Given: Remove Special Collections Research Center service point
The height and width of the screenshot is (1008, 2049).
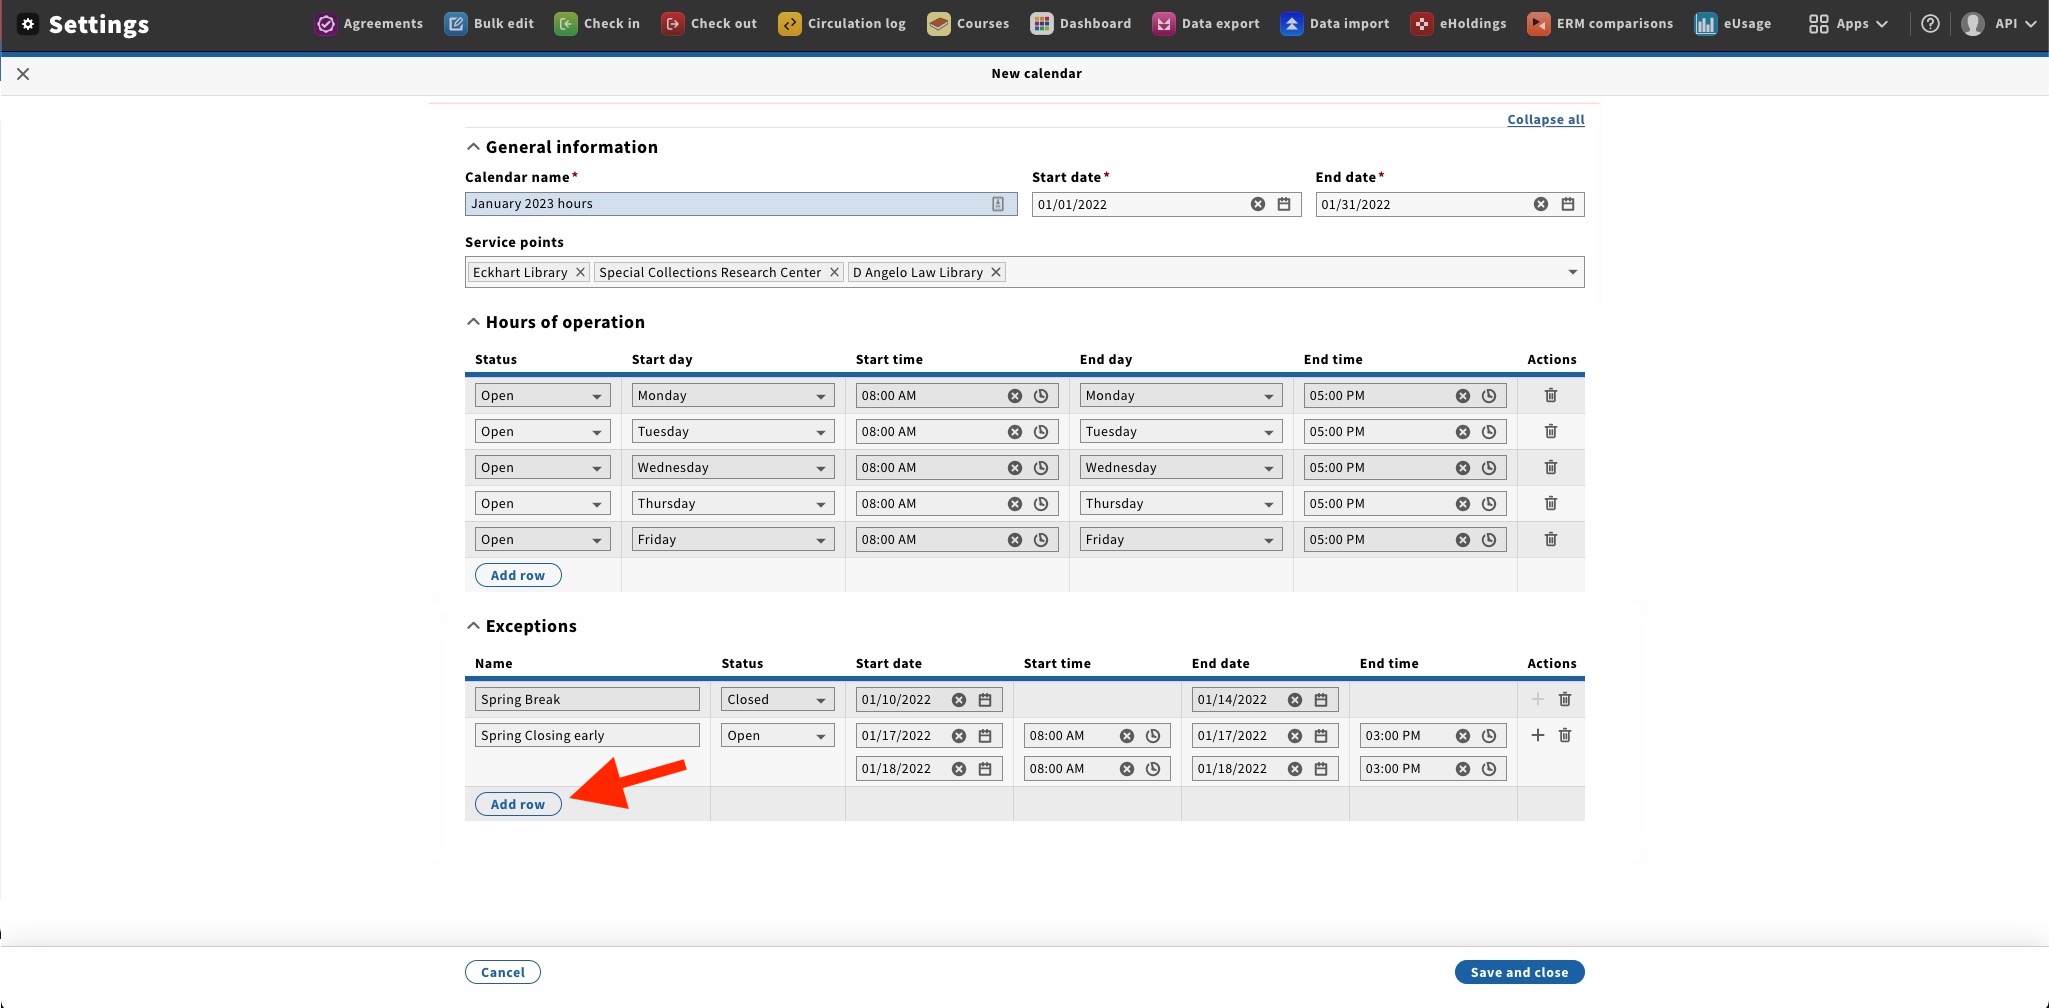Looking at the screenshot, I should coord(834,272).
